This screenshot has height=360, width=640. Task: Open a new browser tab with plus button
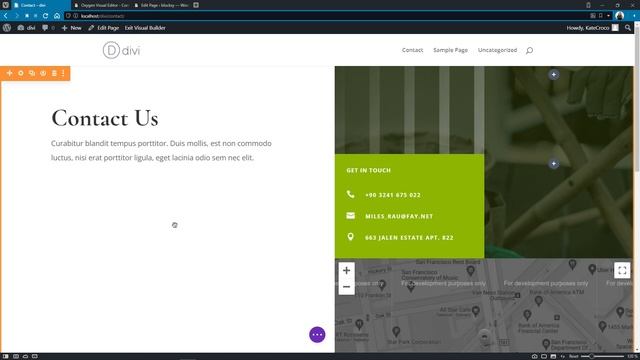coord(196,5)
